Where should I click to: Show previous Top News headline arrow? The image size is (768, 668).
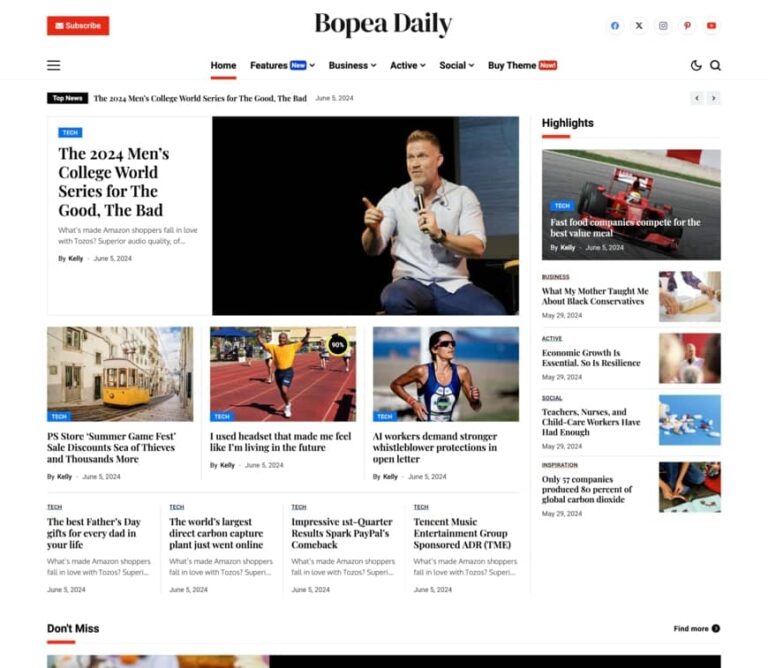(x=697, y=98)
